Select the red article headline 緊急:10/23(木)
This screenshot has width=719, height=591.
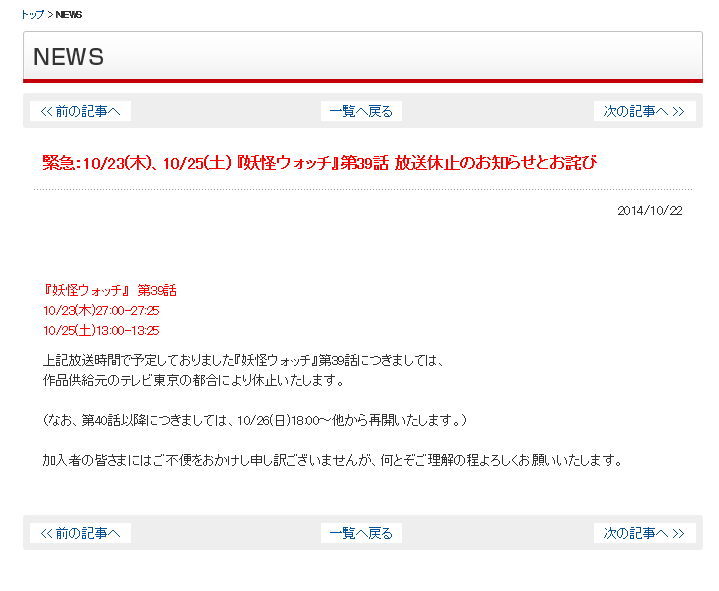(320, 163)
